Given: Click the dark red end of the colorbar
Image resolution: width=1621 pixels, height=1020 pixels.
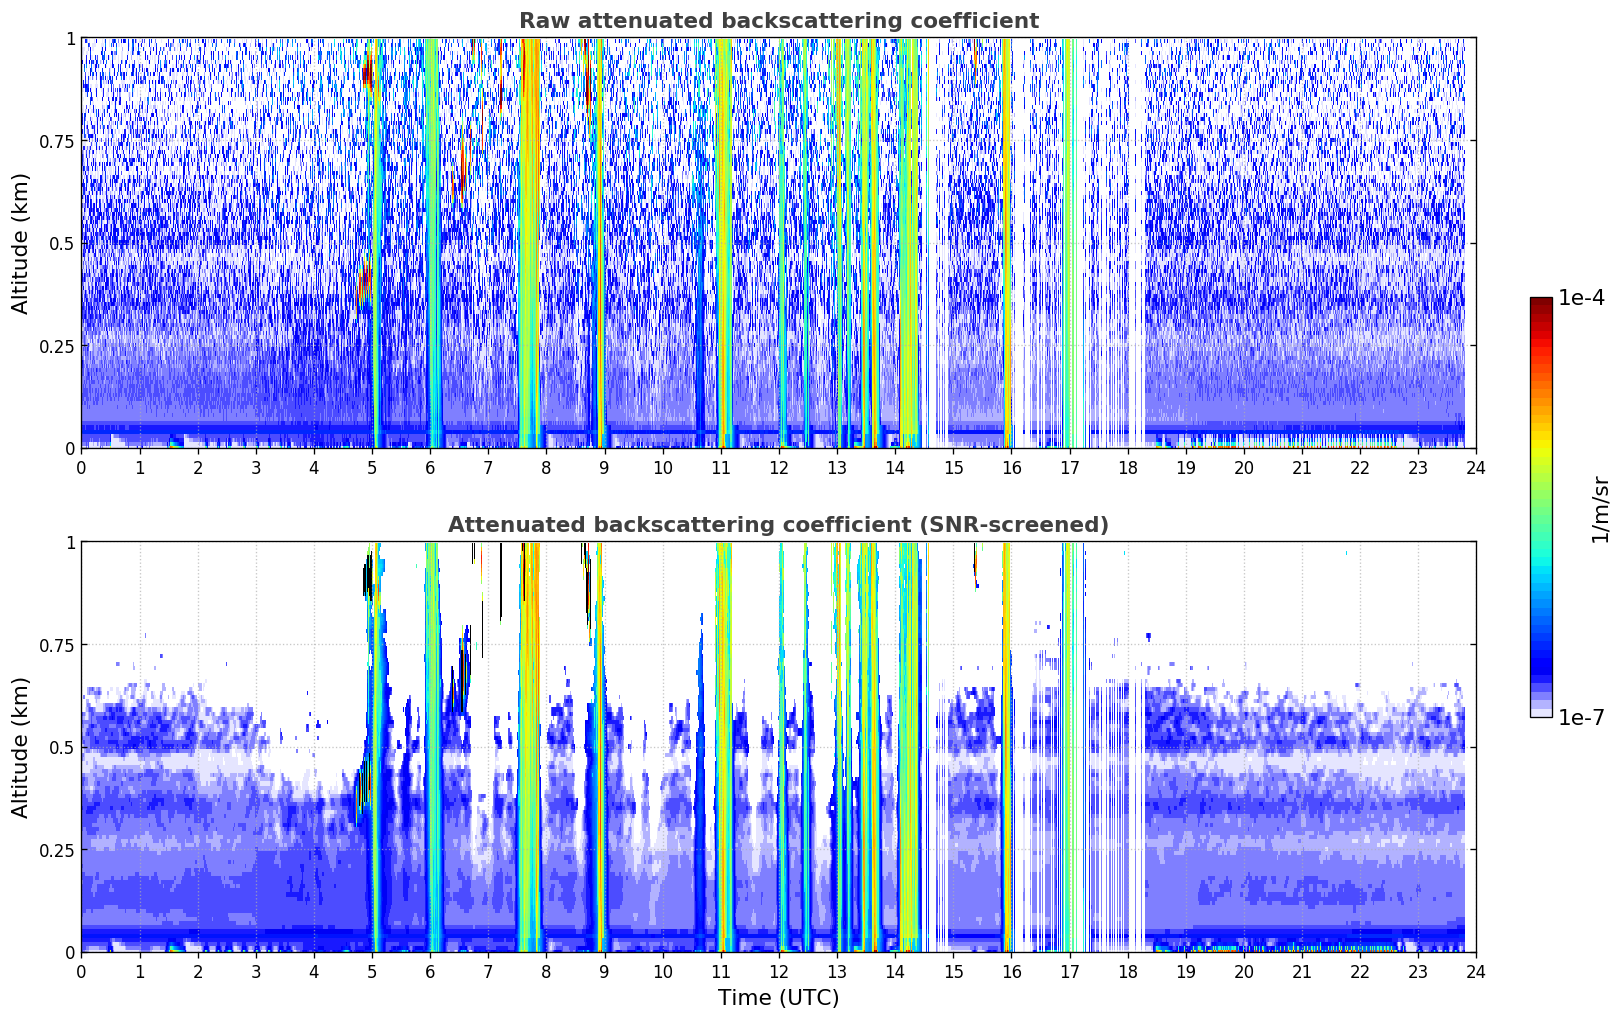Looking at the screenshot, I should 1541,305.
